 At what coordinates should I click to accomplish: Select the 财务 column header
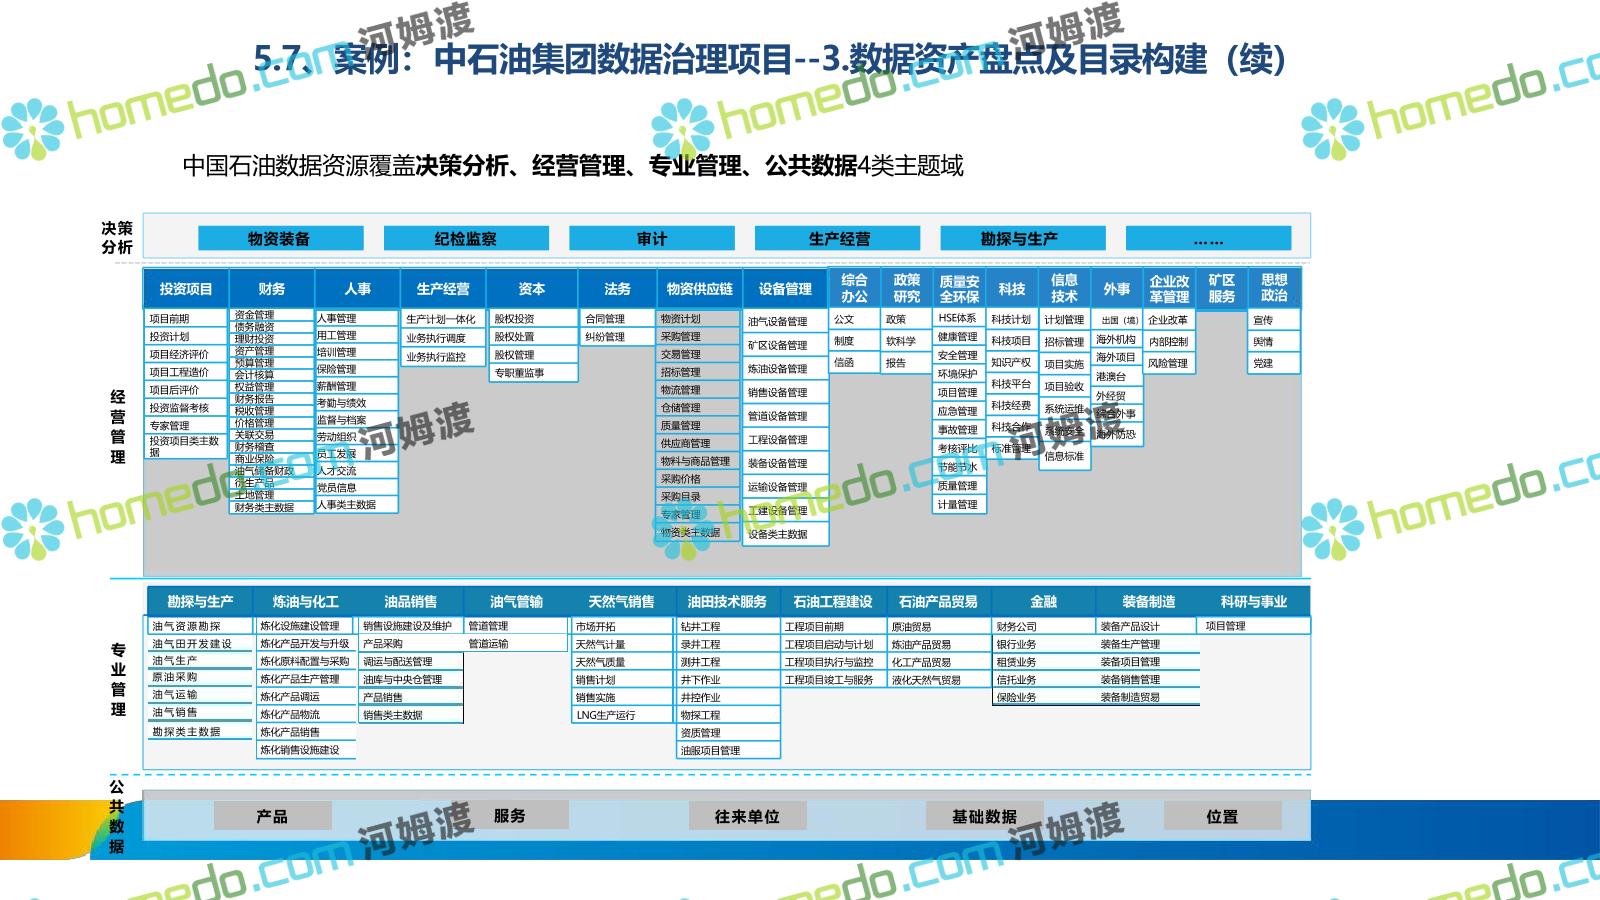coord(272,289)
